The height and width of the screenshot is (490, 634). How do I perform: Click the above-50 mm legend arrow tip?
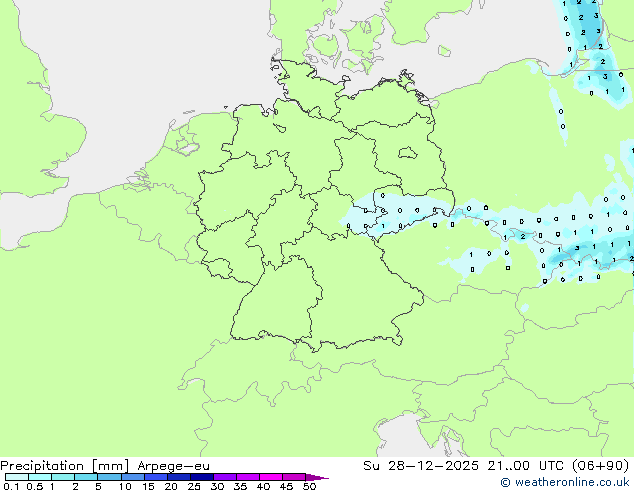[317, 477]
